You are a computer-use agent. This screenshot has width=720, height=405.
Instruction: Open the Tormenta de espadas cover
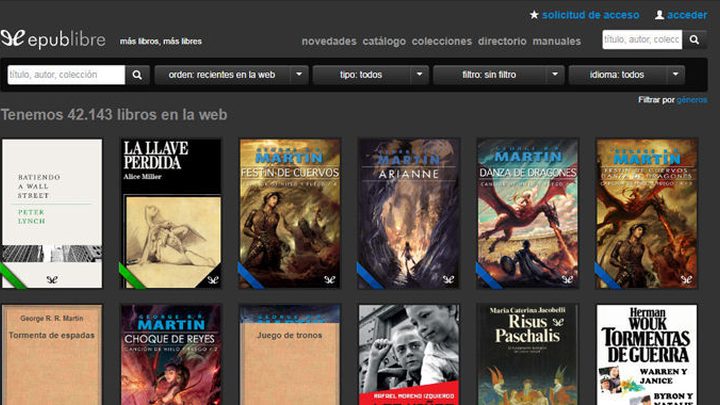52,354
